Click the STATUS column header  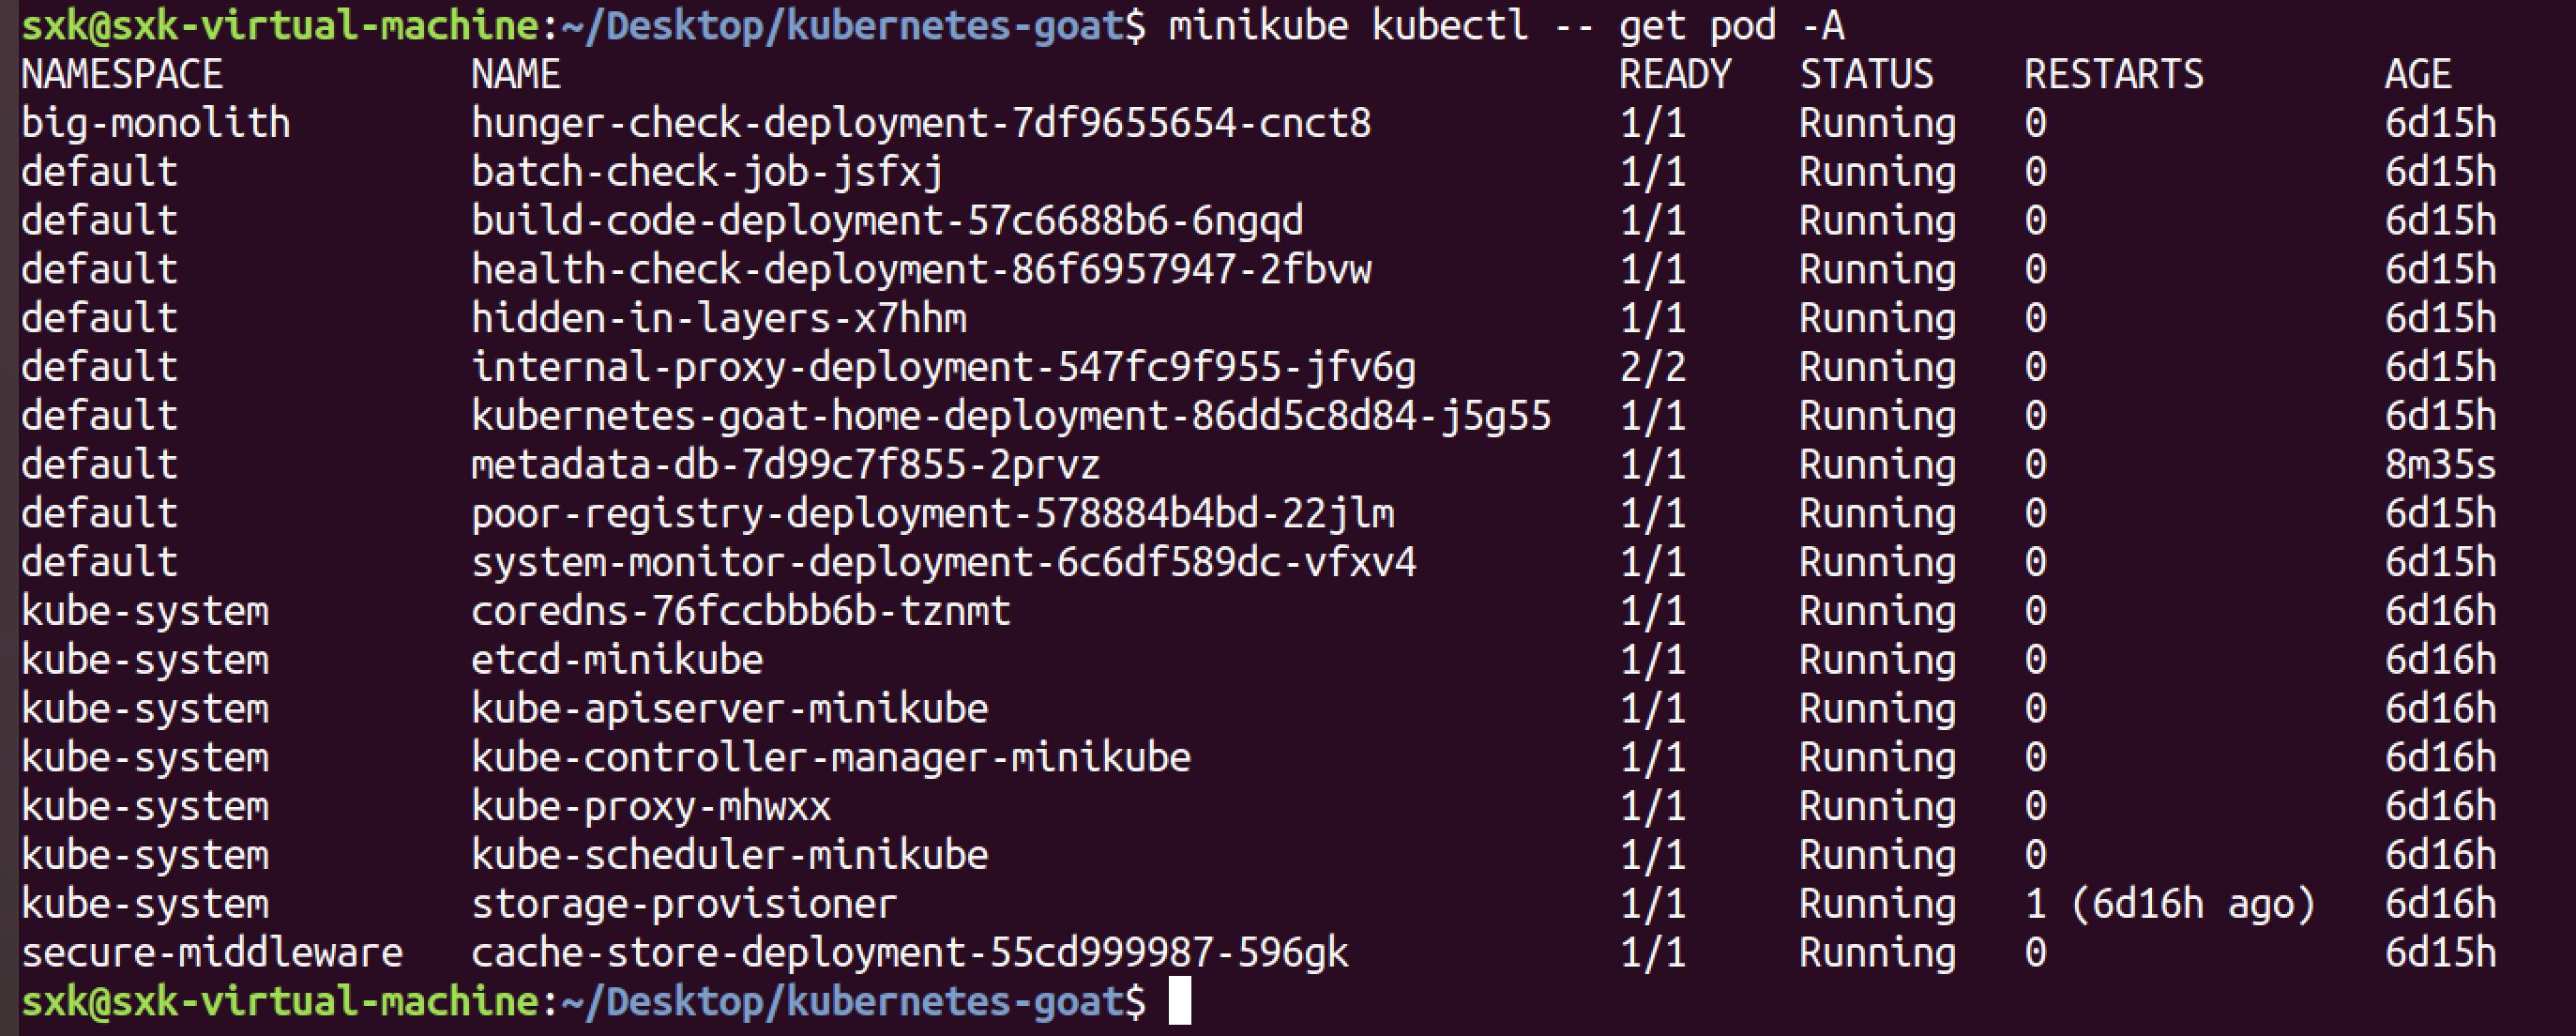pos(1866,75)
